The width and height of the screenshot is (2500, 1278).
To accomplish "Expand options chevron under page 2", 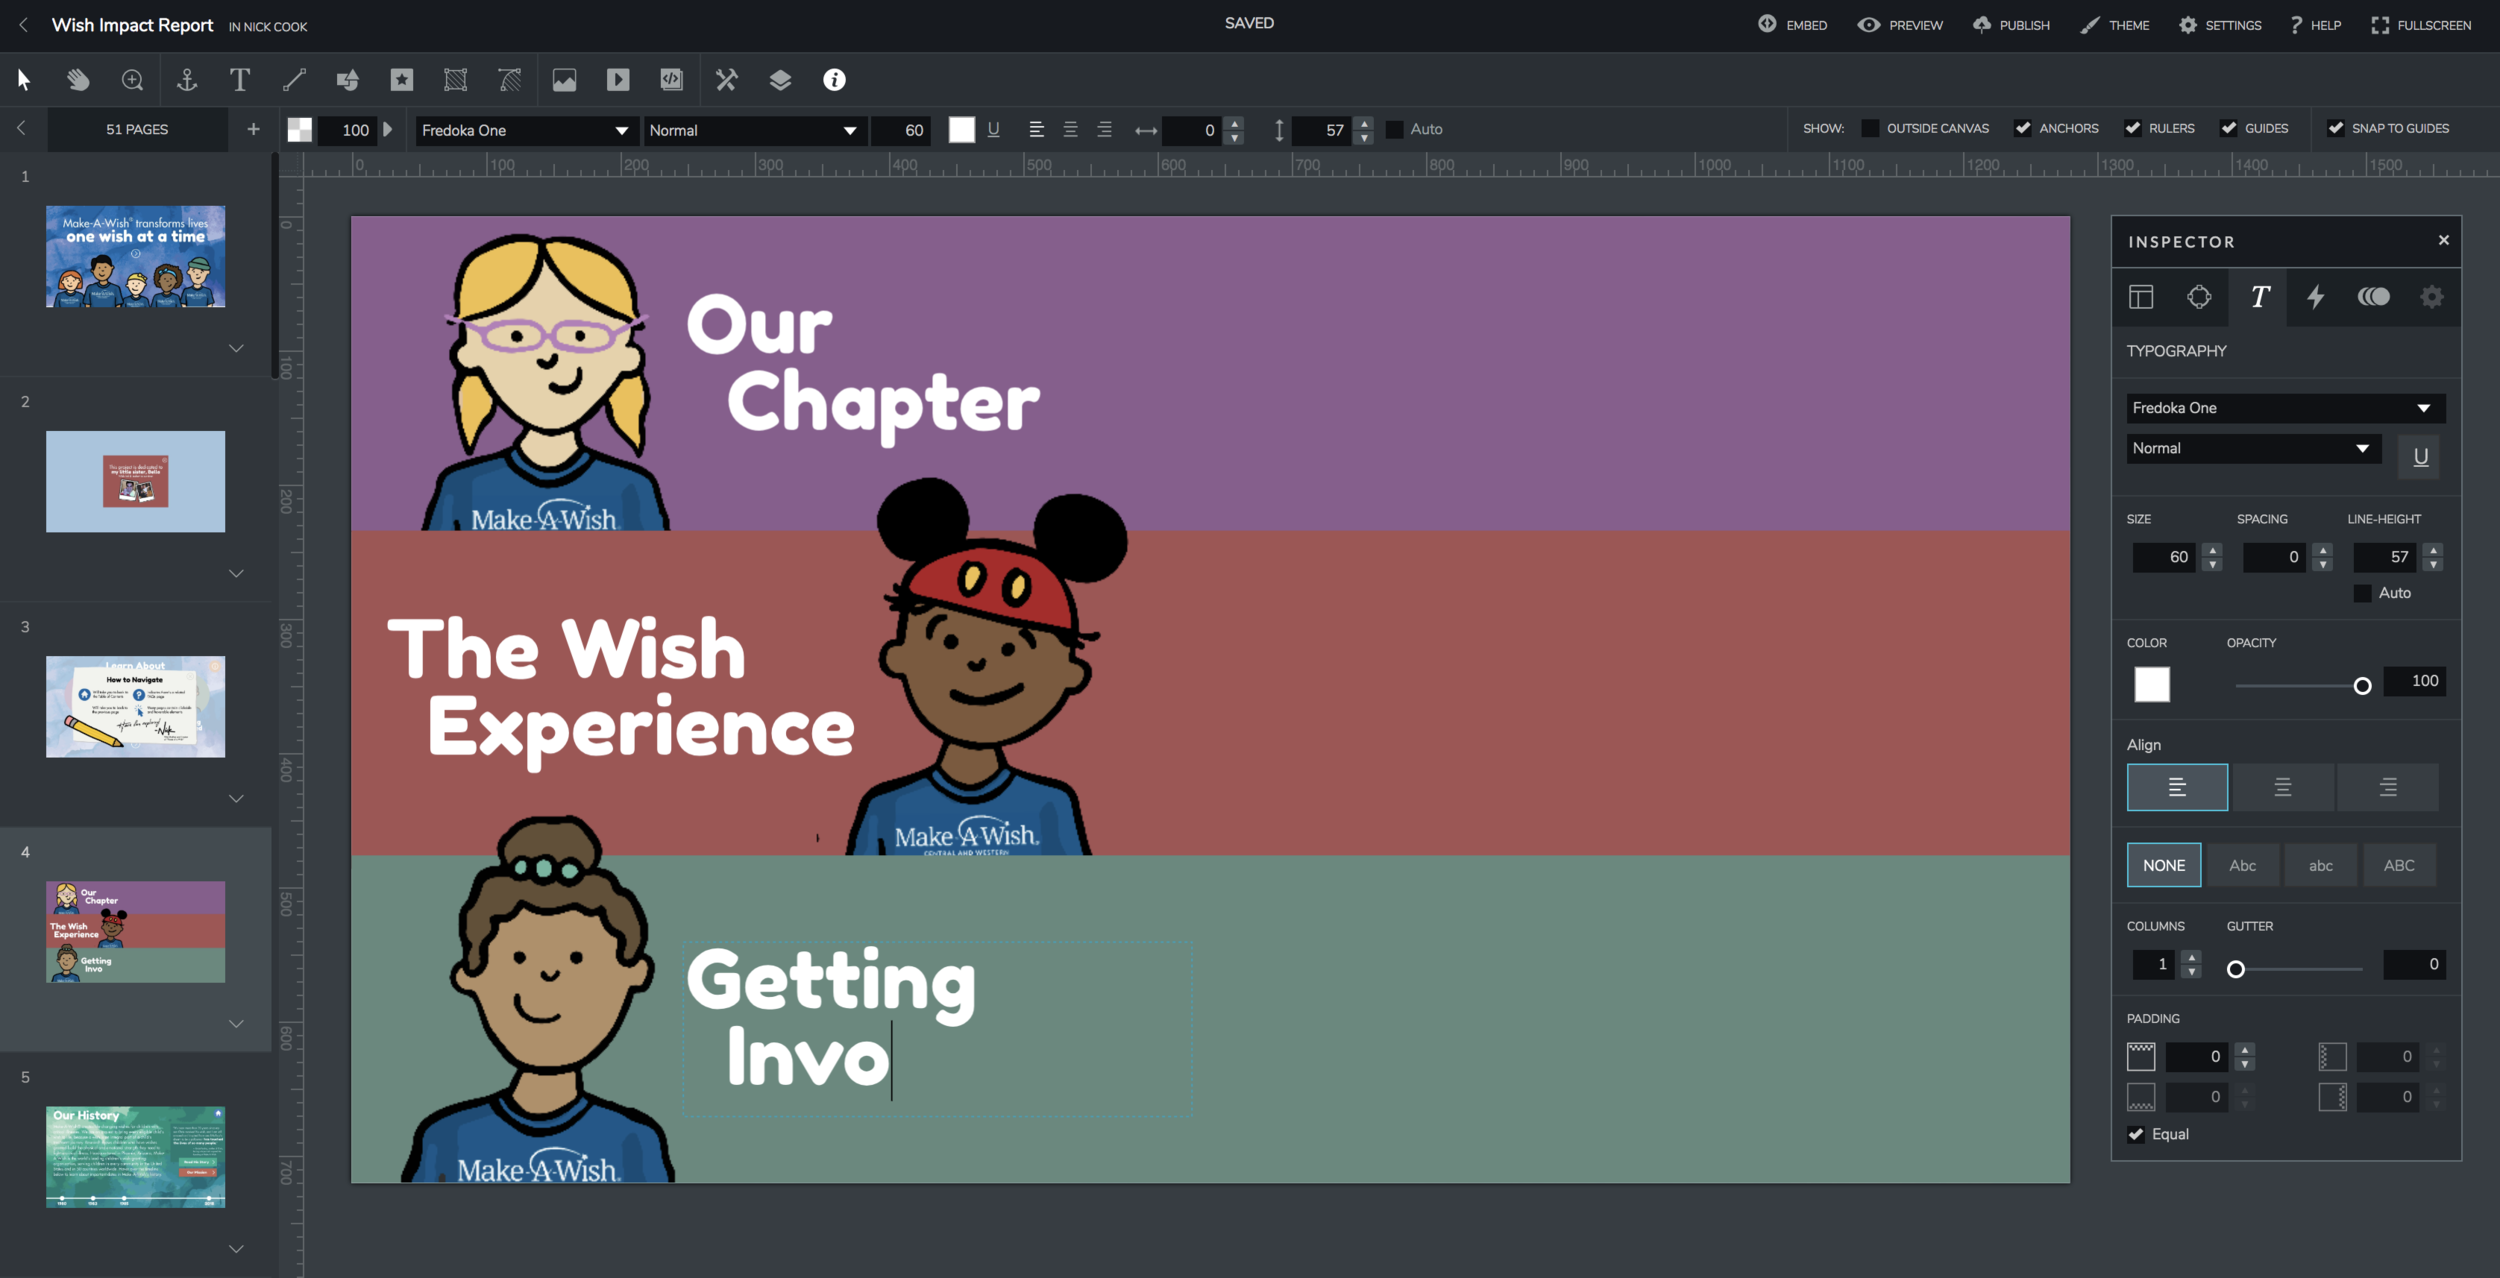I will tap(236, 573).
